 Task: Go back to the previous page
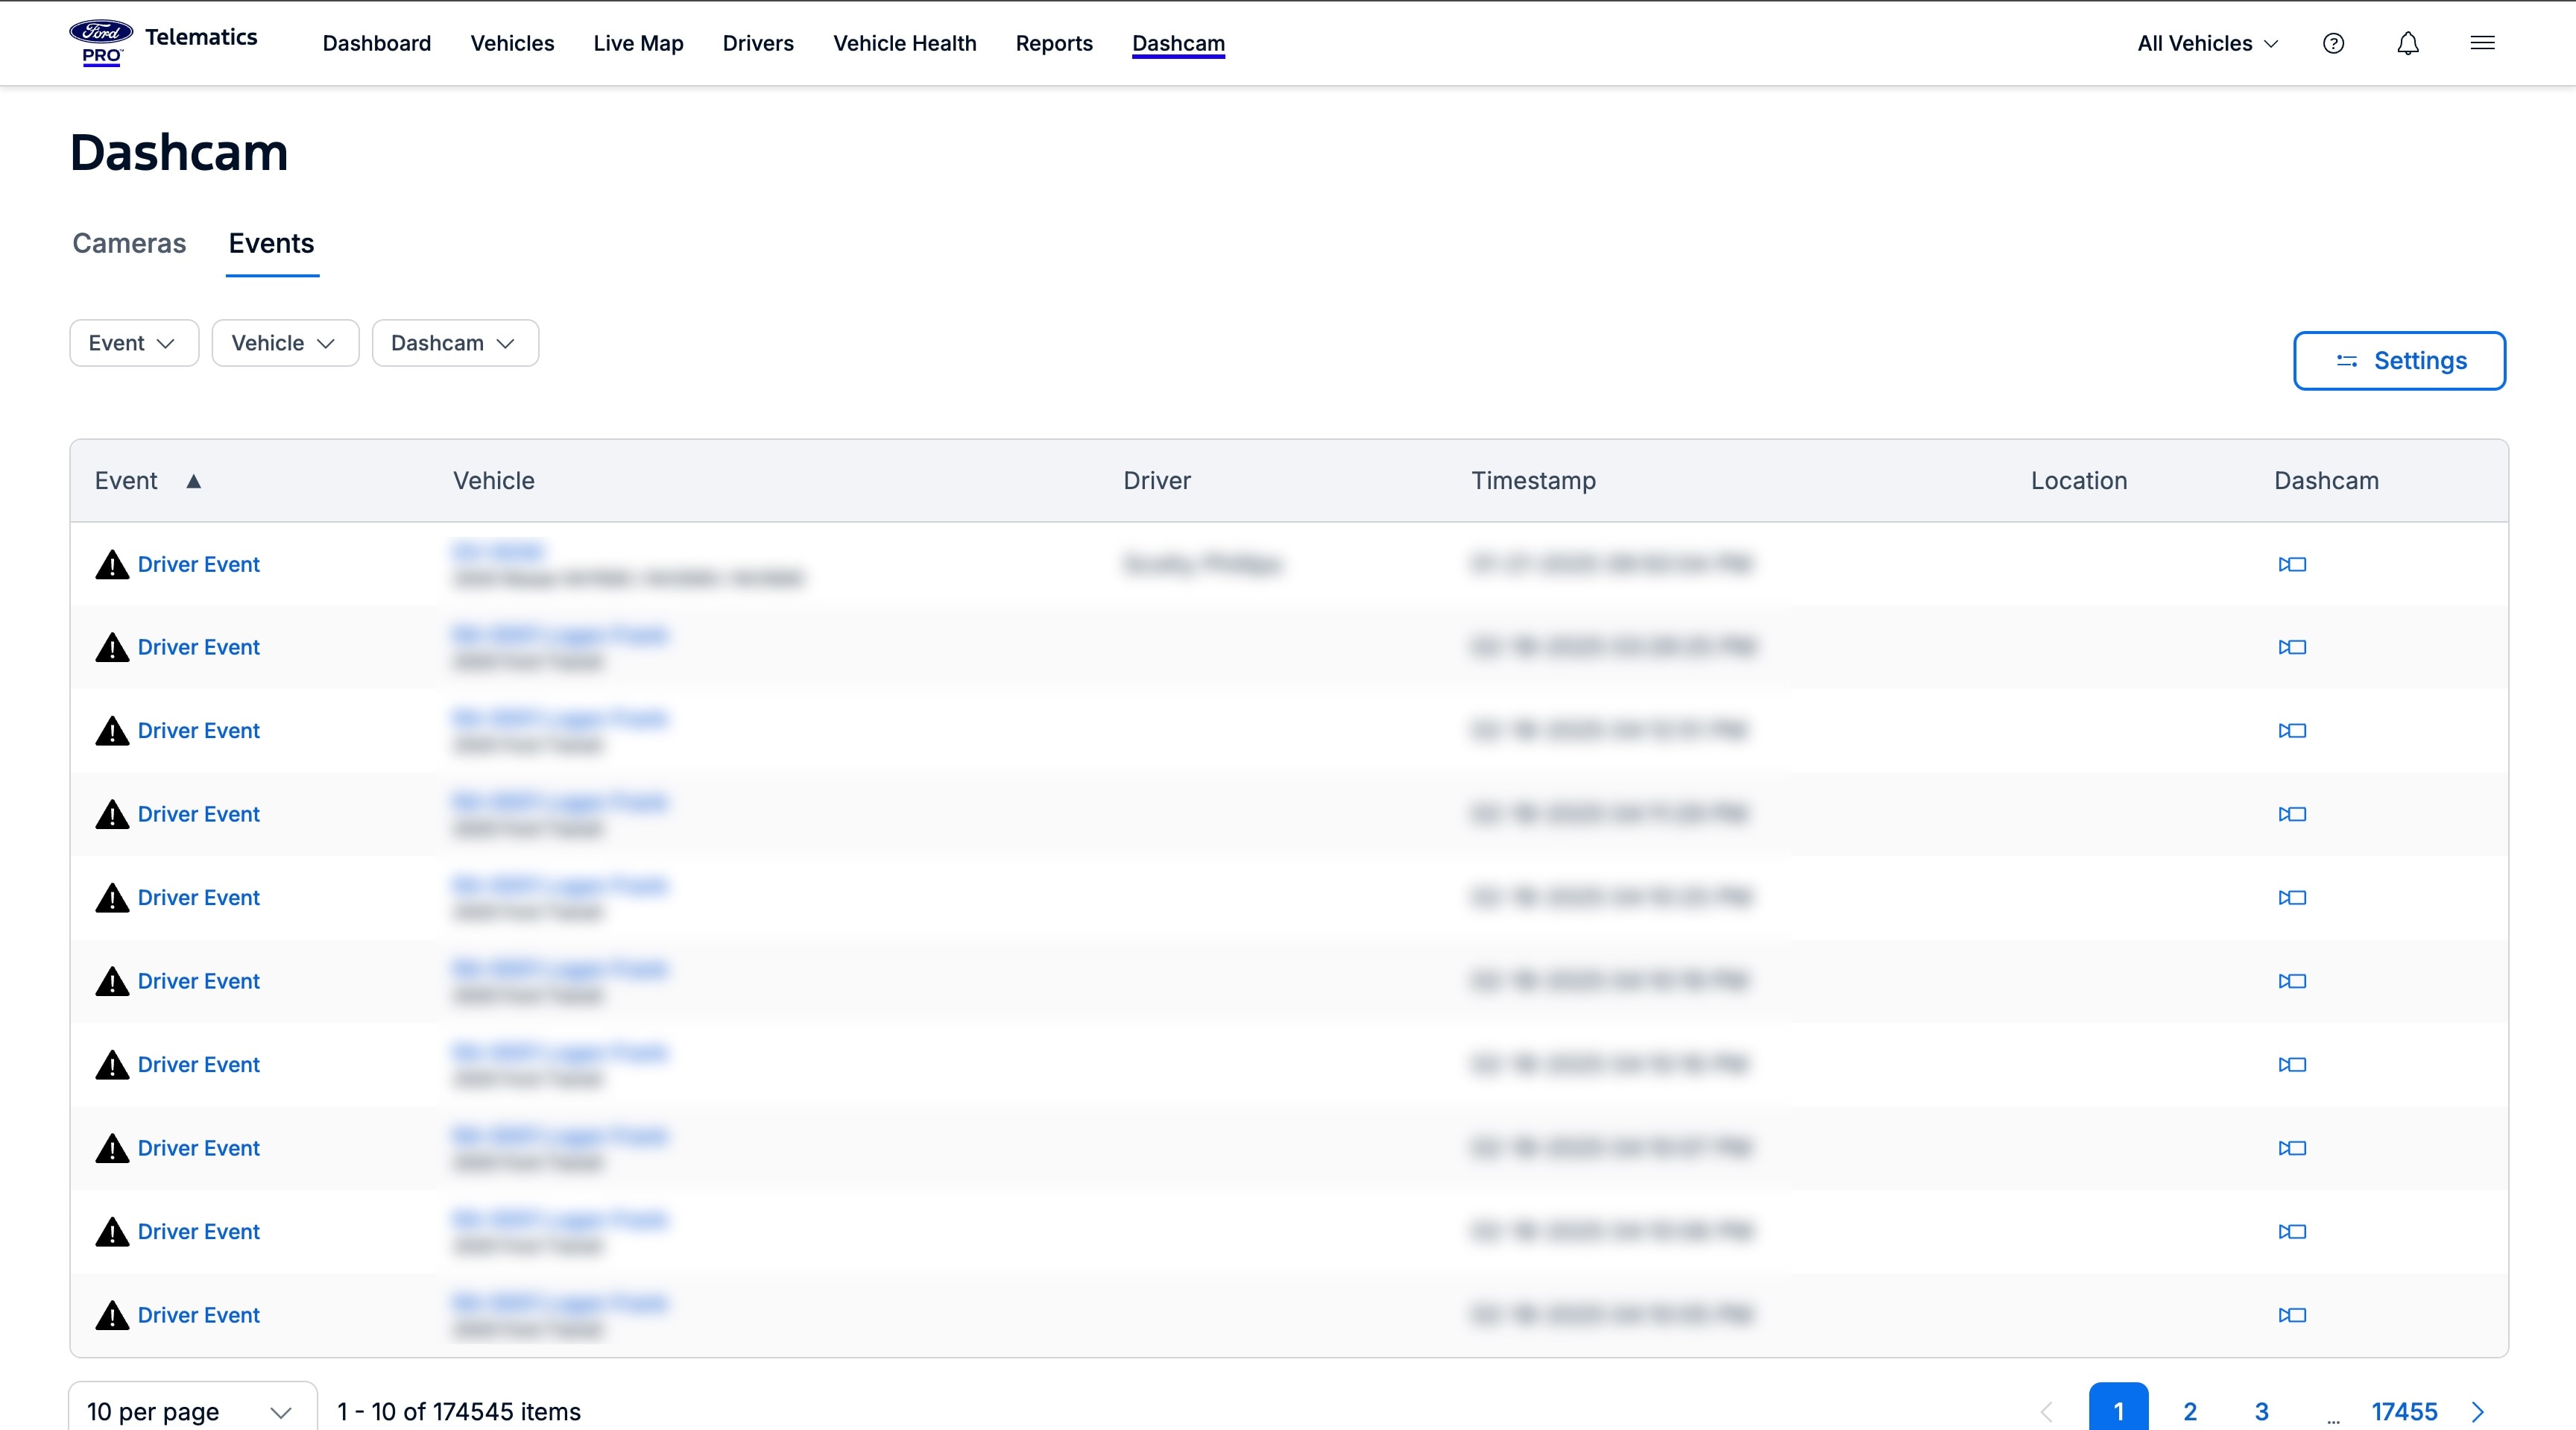[2046, 1412]
